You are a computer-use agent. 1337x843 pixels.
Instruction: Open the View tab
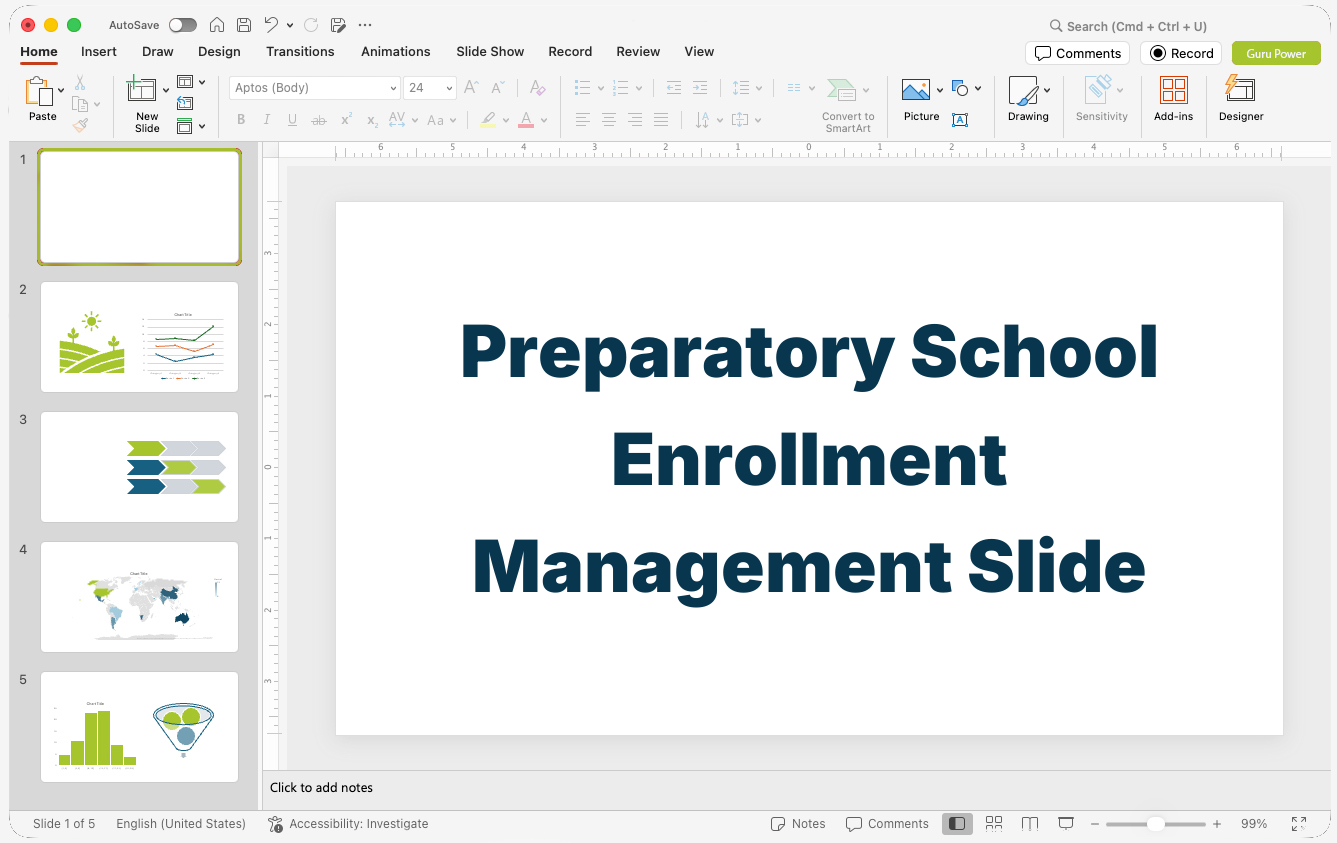(699, 51)
